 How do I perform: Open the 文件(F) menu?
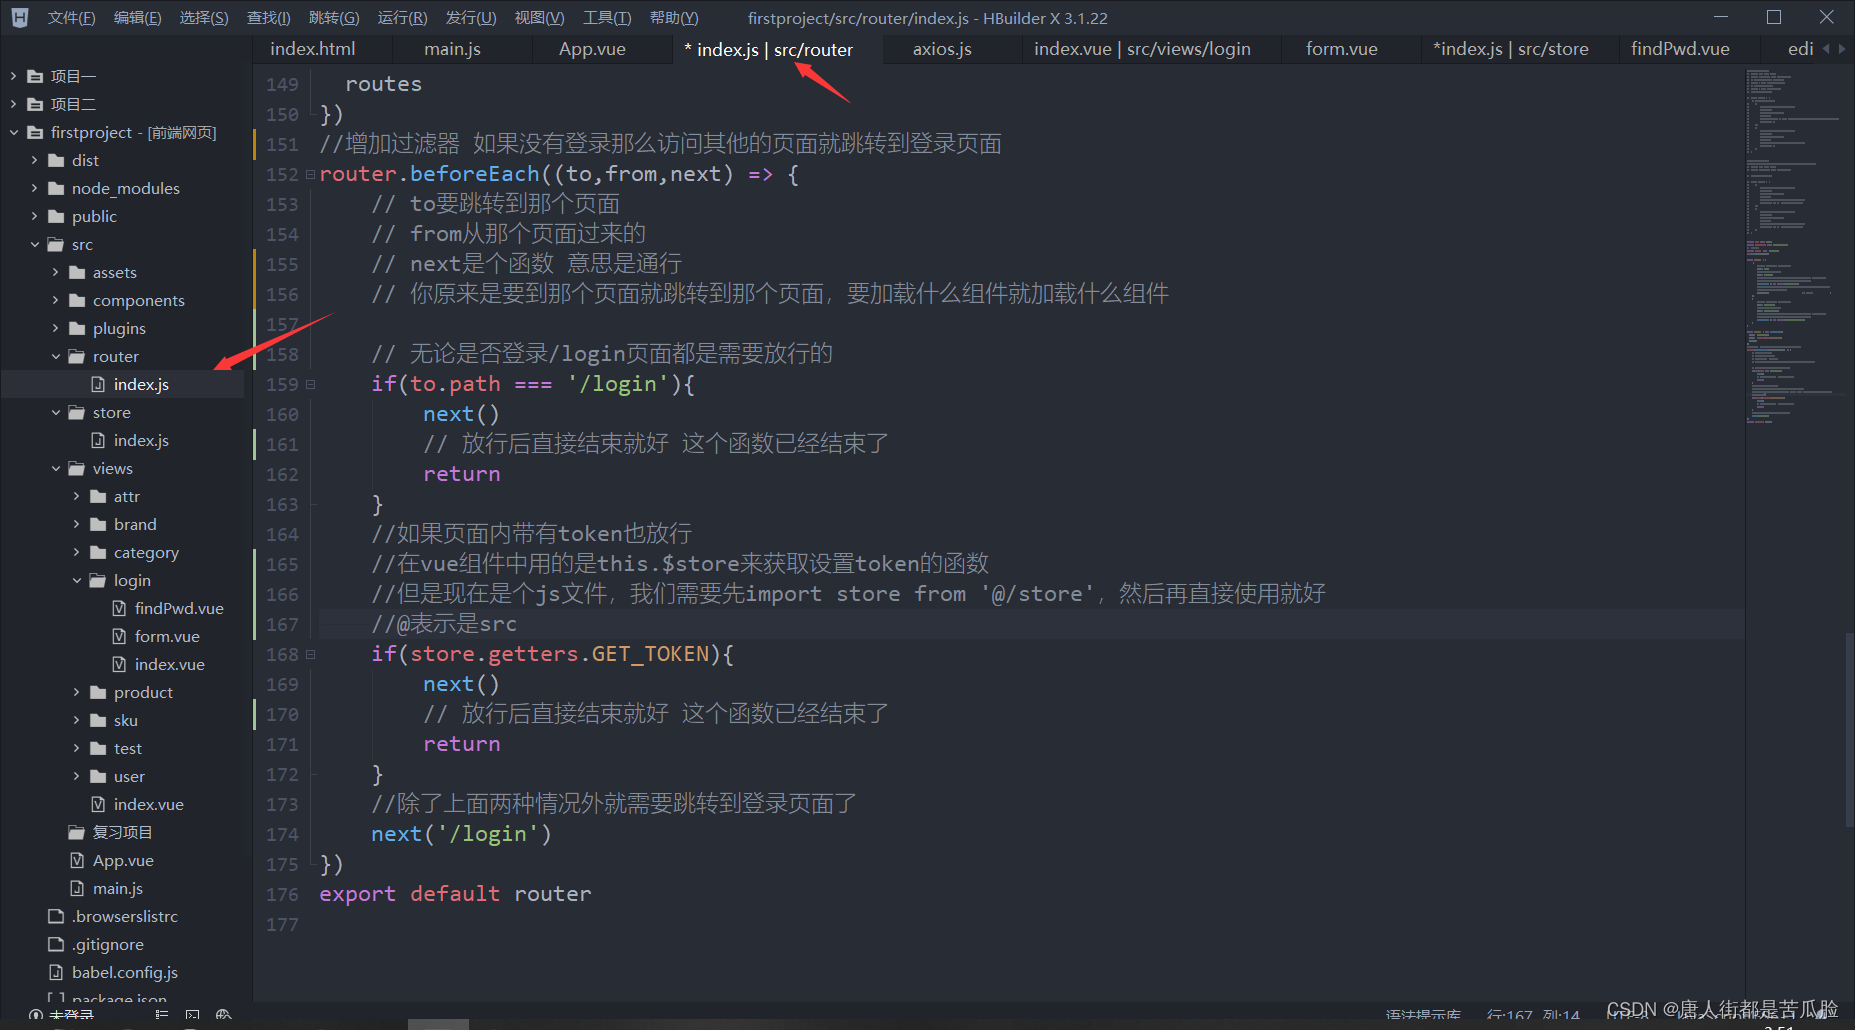[71, 18]
